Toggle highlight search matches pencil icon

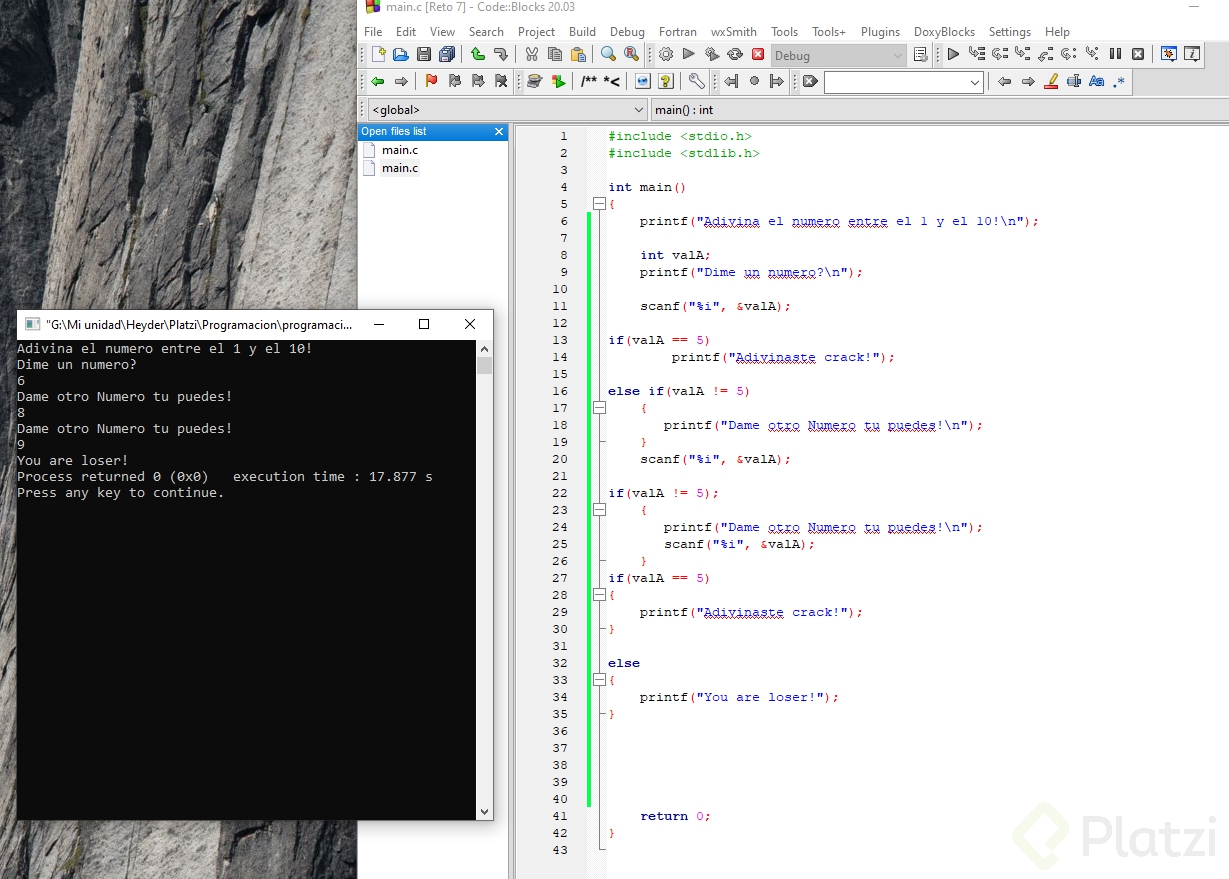1051,82
